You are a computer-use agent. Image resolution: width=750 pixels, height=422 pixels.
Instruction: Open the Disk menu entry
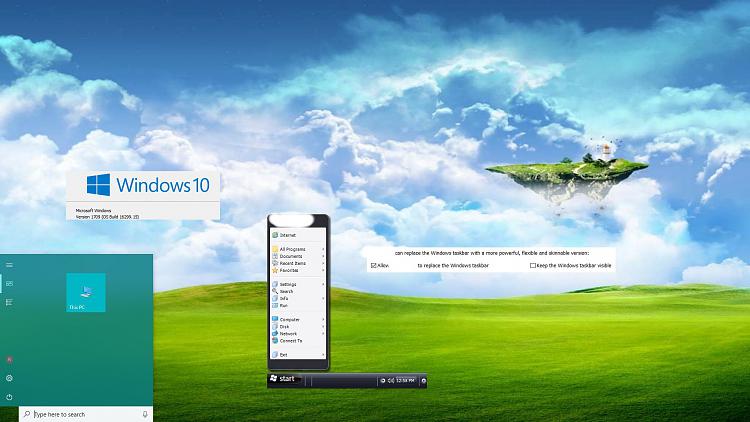[298, 327]
